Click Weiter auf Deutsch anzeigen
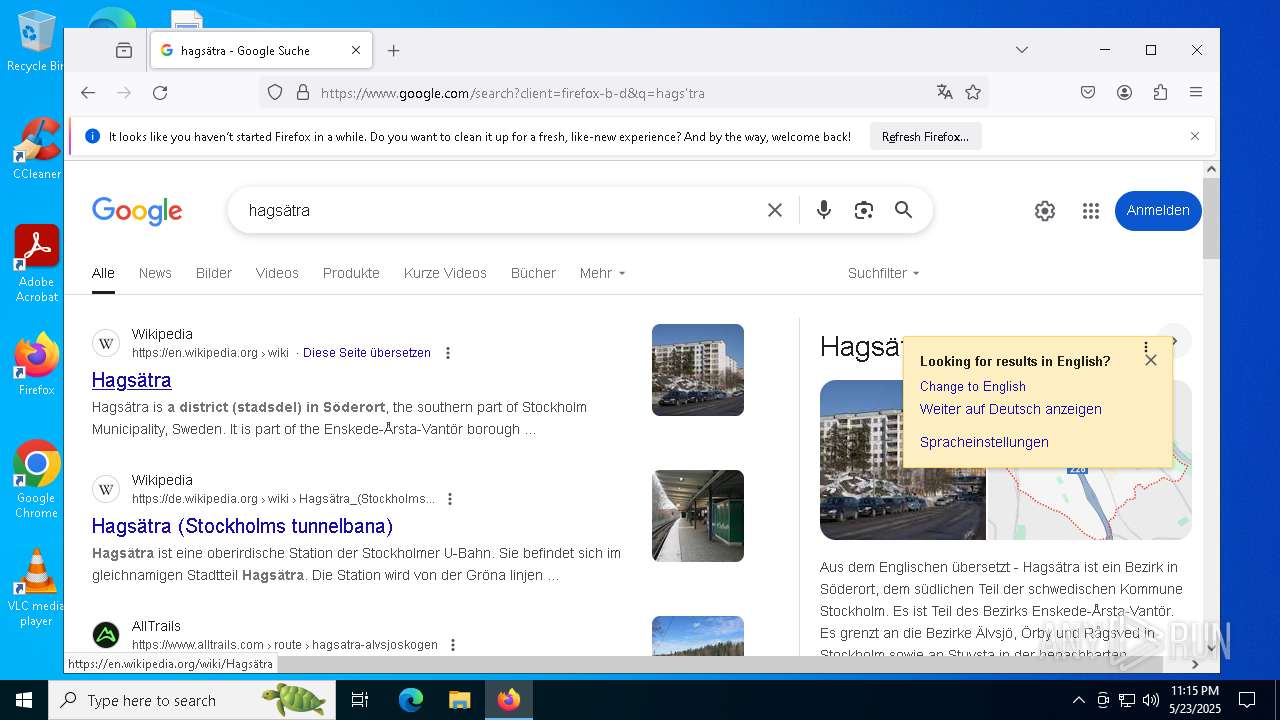The height and width of the screenshot is (720, 1280). click(1011, 409)
